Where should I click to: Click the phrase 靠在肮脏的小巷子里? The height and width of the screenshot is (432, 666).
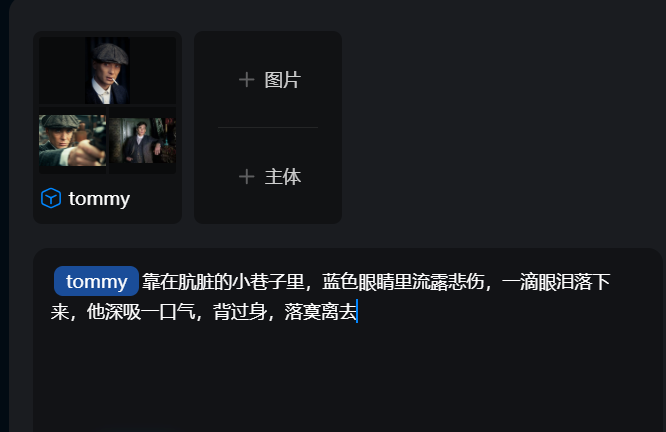[x=223, y=282]
